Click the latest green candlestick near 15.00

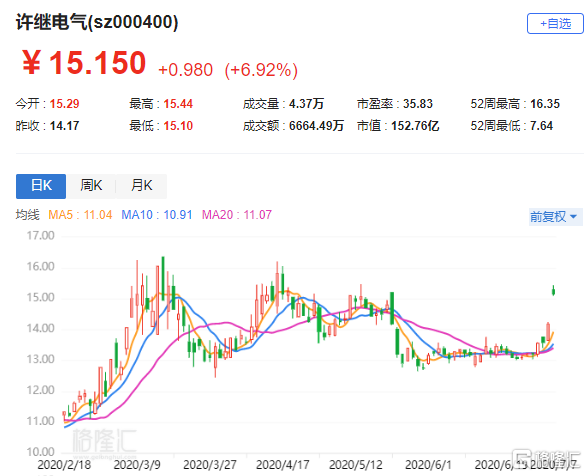tap(553, 291)
